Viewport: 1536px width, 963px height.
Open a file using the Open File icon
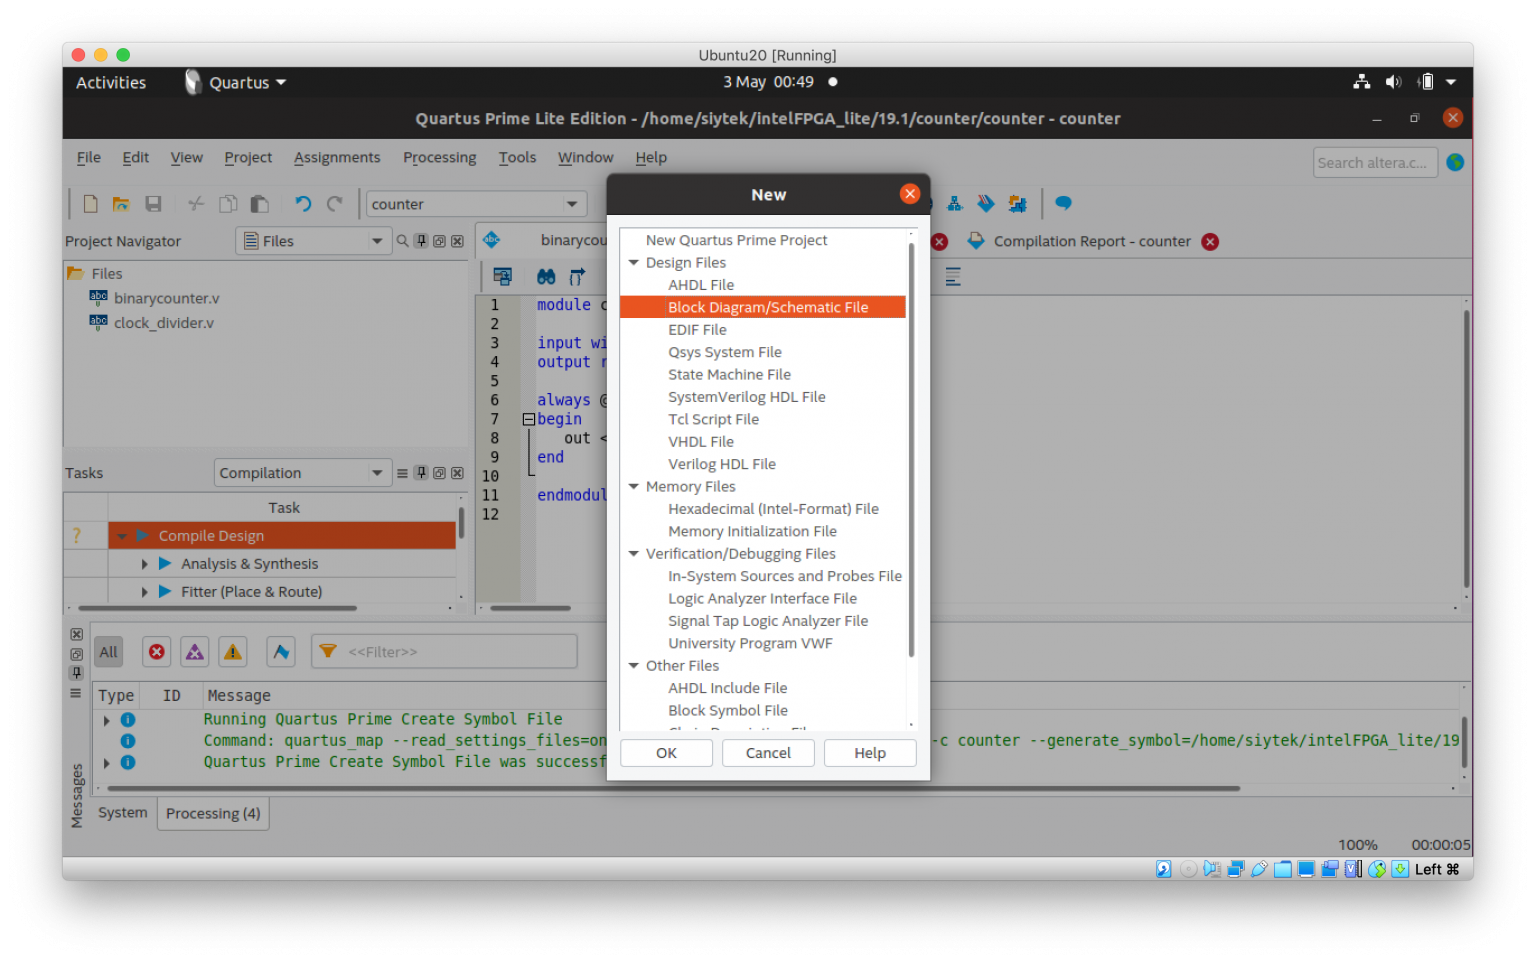click(121, 203)
